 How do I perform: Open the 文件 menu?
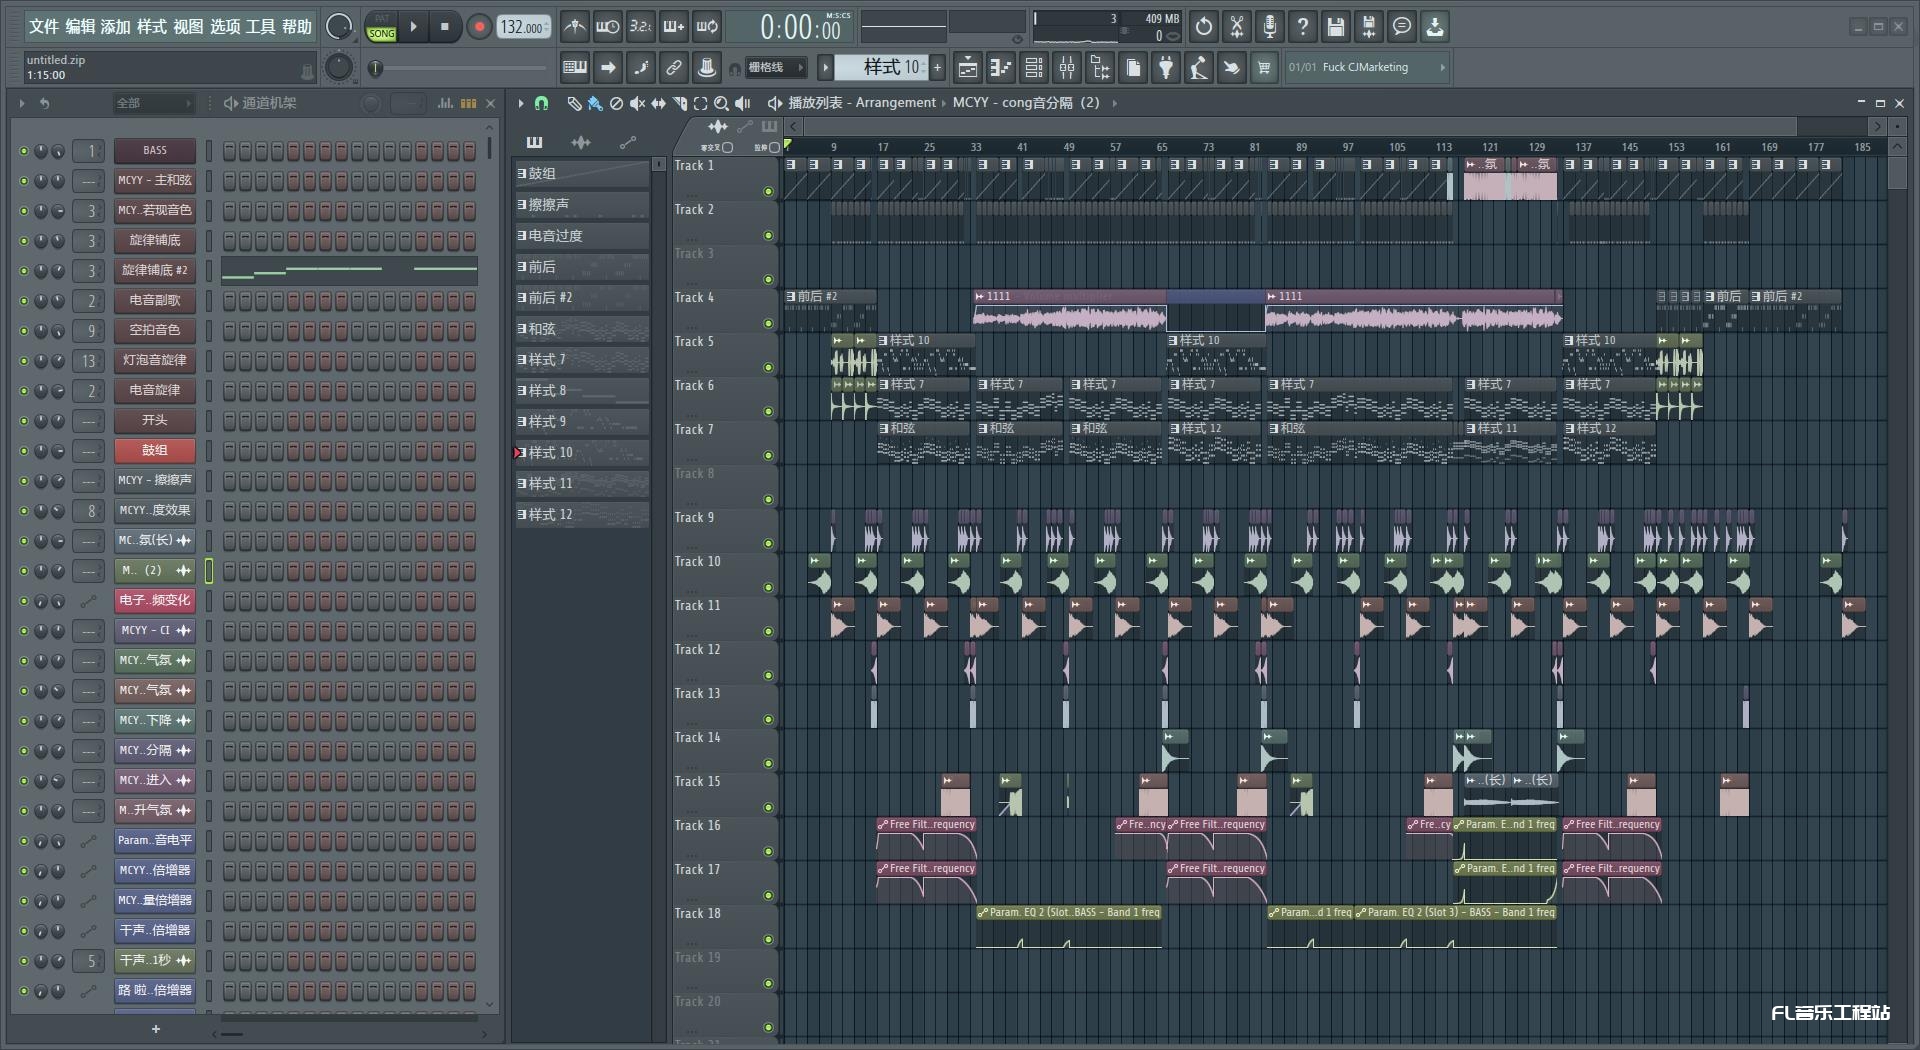pyautogui.click(x=44, y=27)
